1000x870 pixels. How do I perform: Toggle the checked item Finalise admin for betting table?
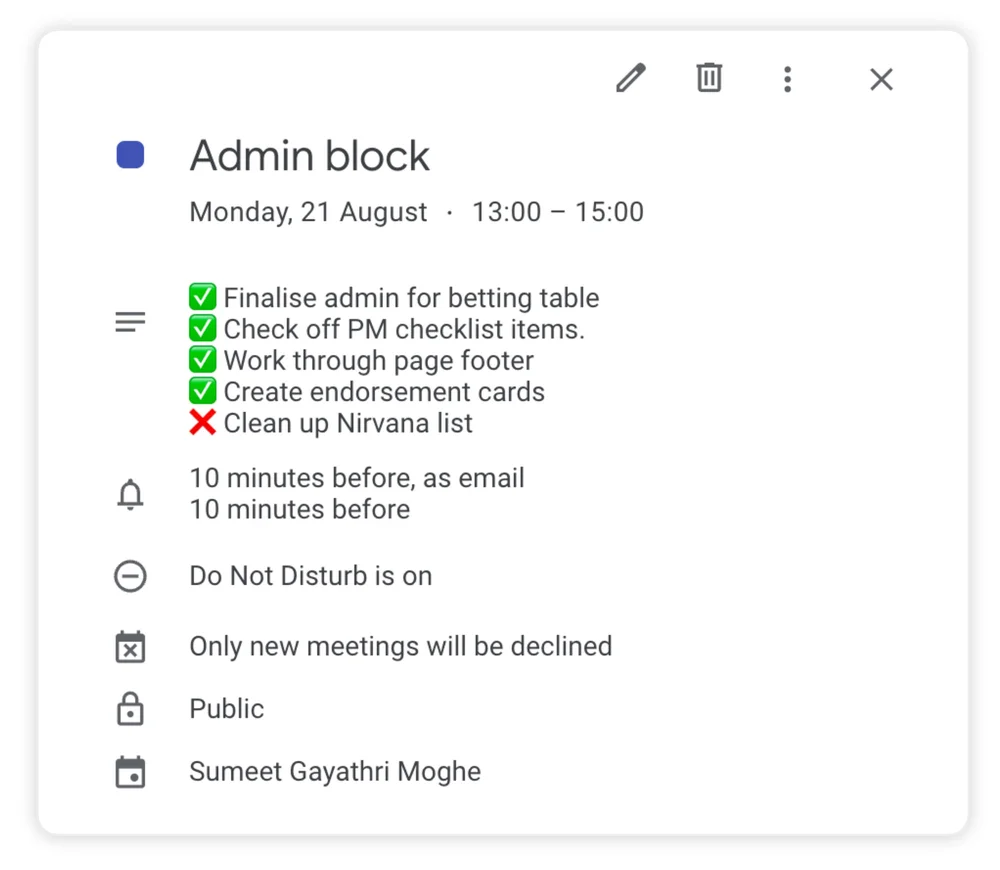click(202, 296)
